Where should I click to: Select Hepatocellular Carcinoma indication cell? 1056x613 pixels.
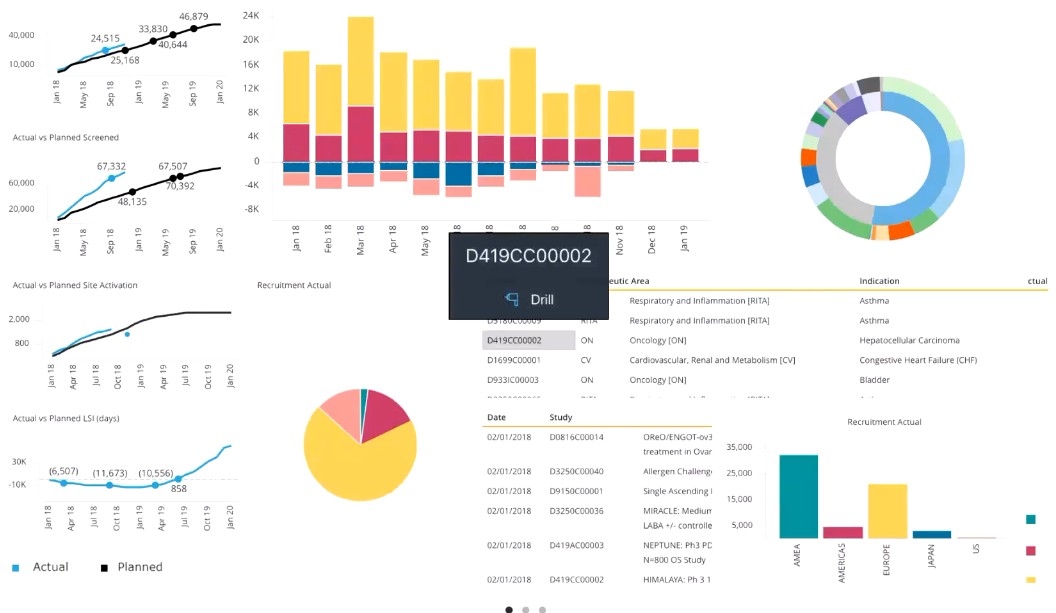tap(909, 340)
